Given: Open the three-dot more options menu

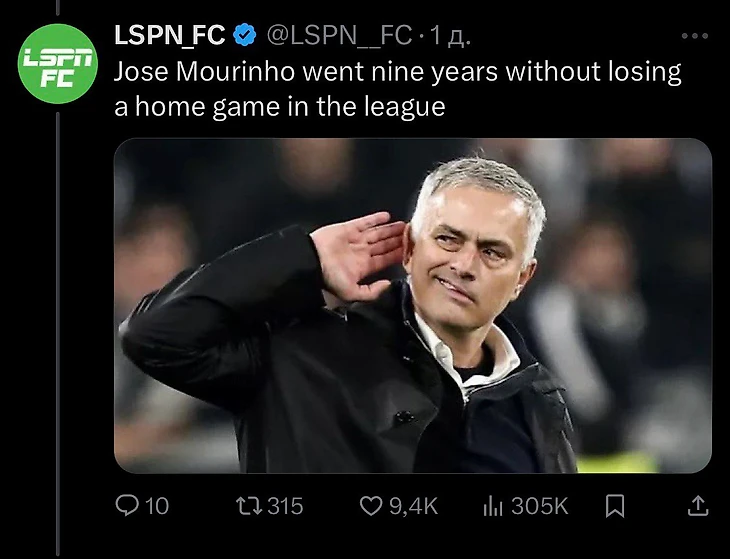Looking at the screenshot, I should pos(694,36).
